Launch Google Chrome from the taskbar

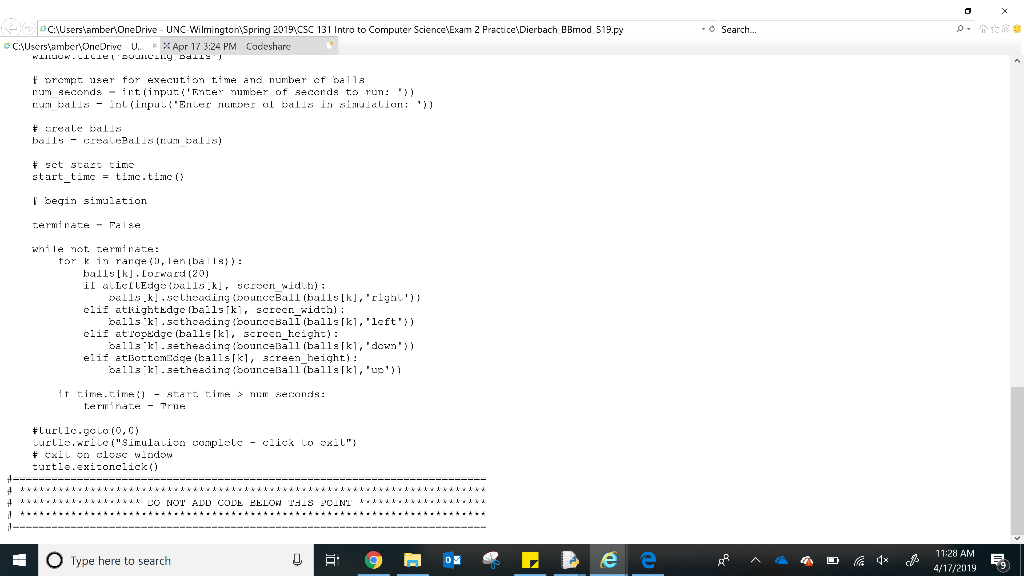coord(373,560)
